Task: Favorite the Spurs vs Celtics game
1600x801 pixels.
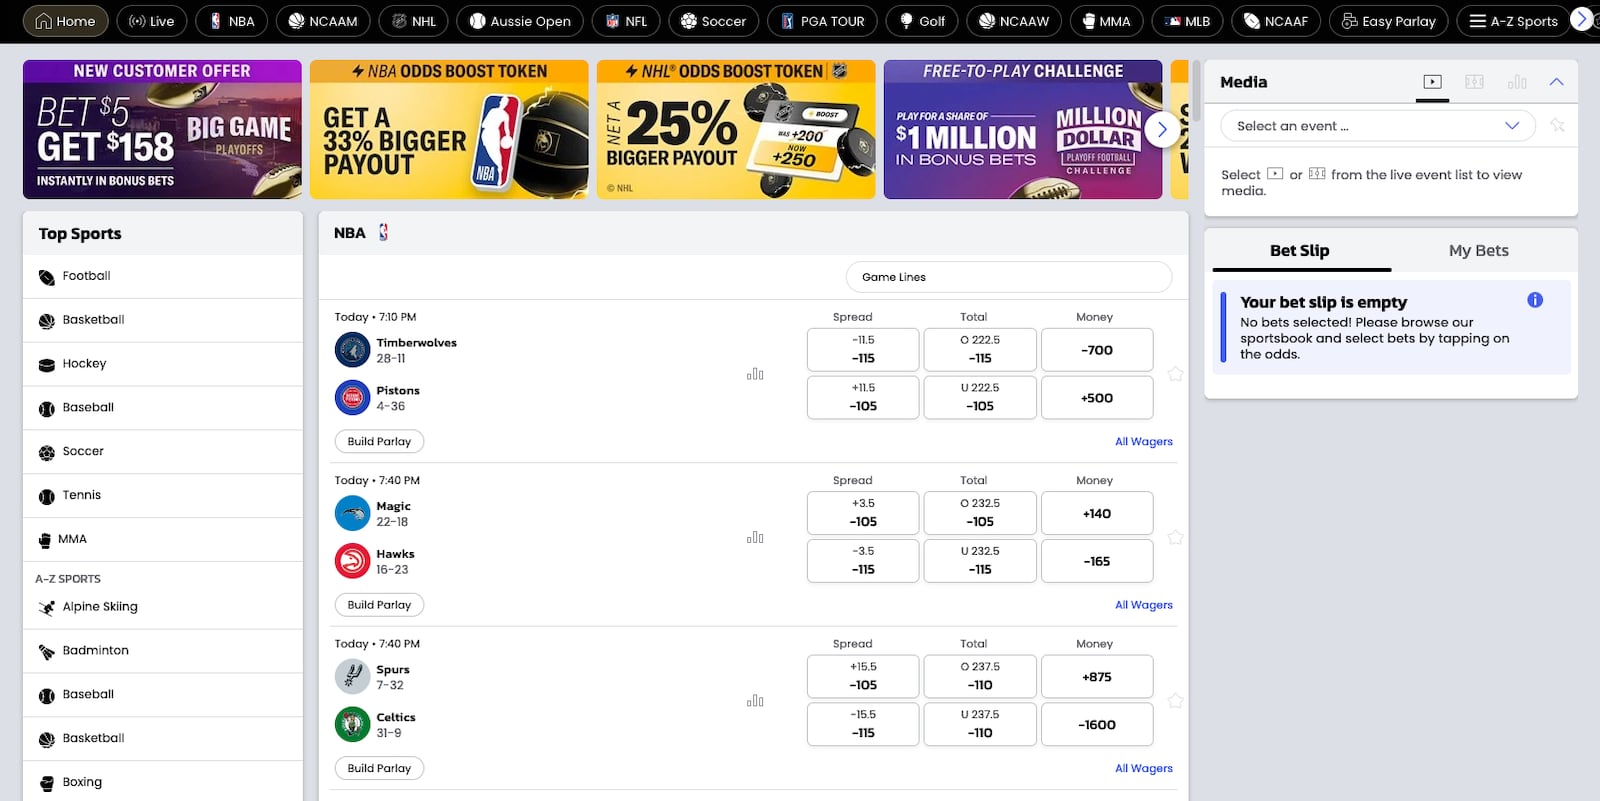Action: tap(1175, 701)
